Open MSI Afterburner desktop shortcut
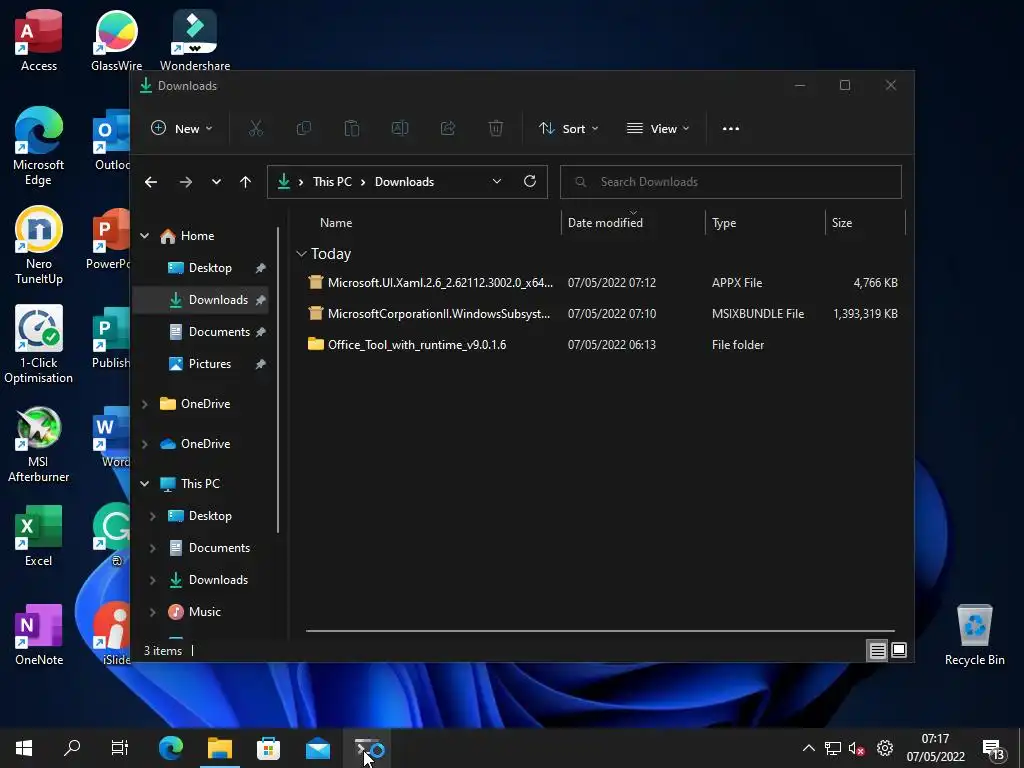 pos(39,444)
